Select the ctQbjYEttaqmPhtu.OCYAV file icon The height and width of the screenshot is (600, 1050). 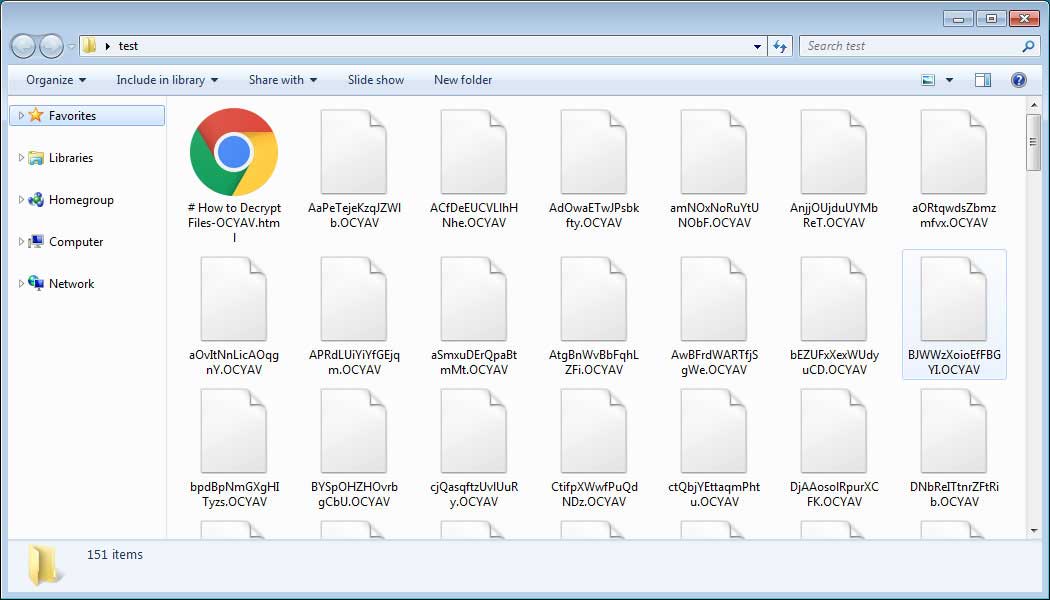(713, 431)
